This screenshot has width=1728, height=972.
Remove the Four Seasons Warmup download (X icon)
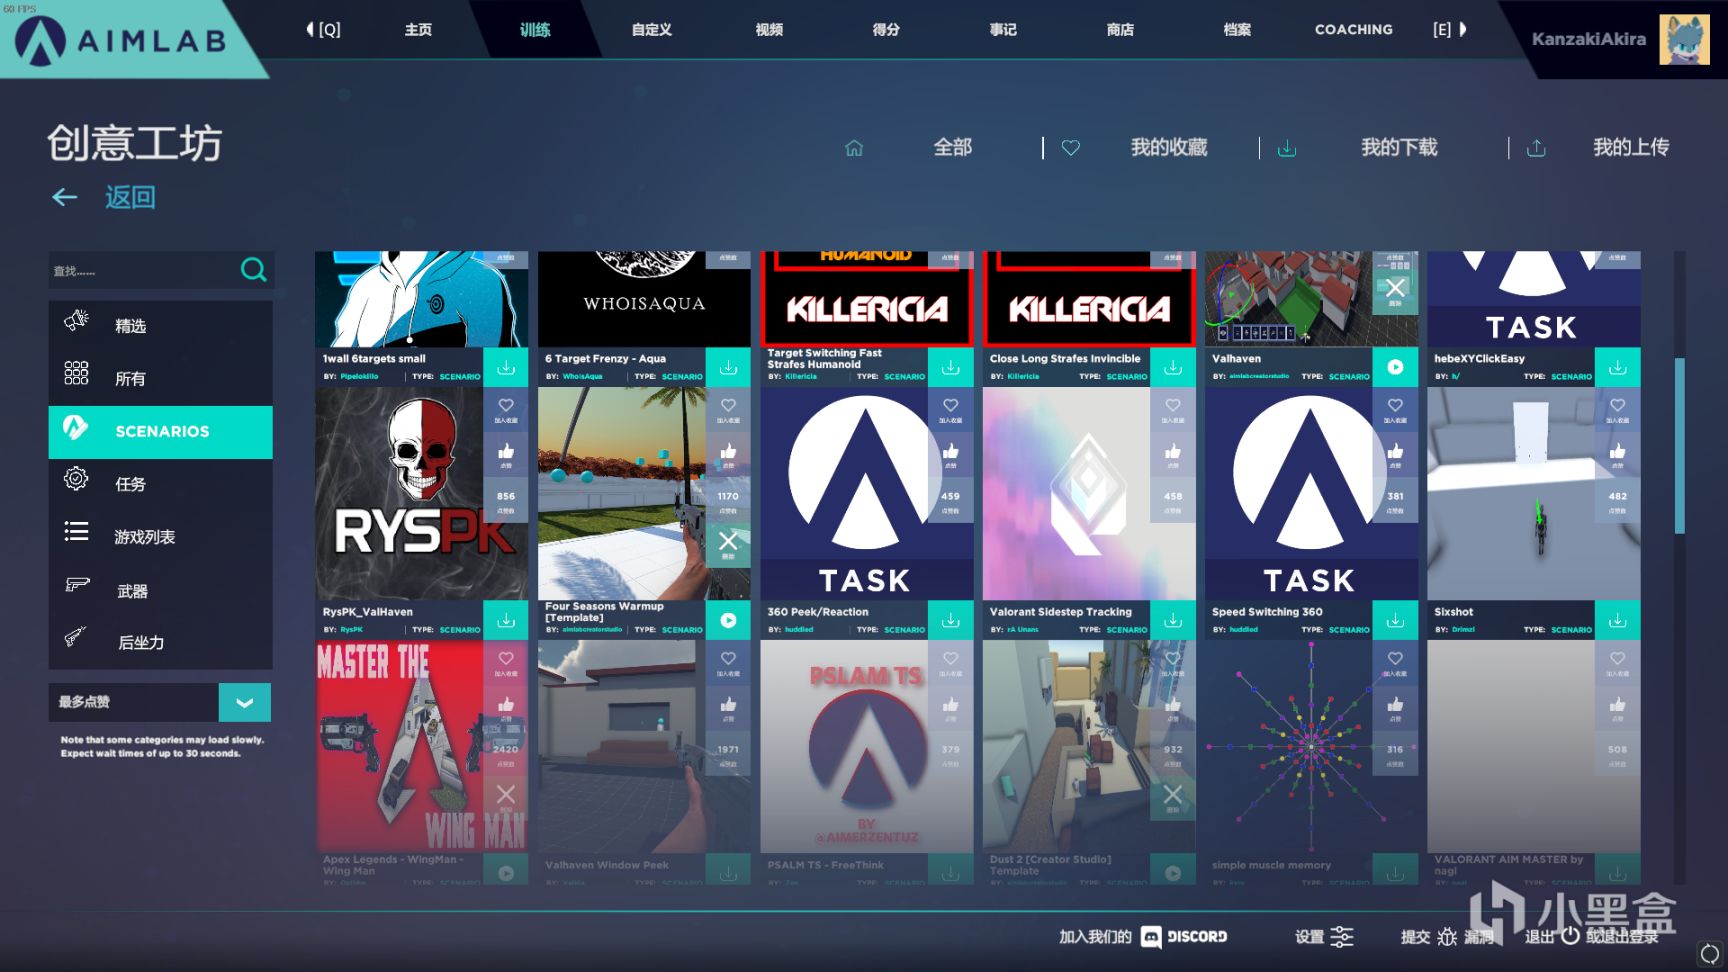point(728,544)
